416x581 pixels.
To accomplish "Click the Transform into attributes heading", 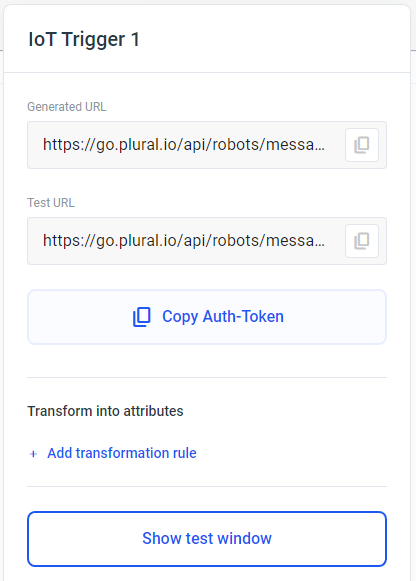I will click(x=105, y=411).
